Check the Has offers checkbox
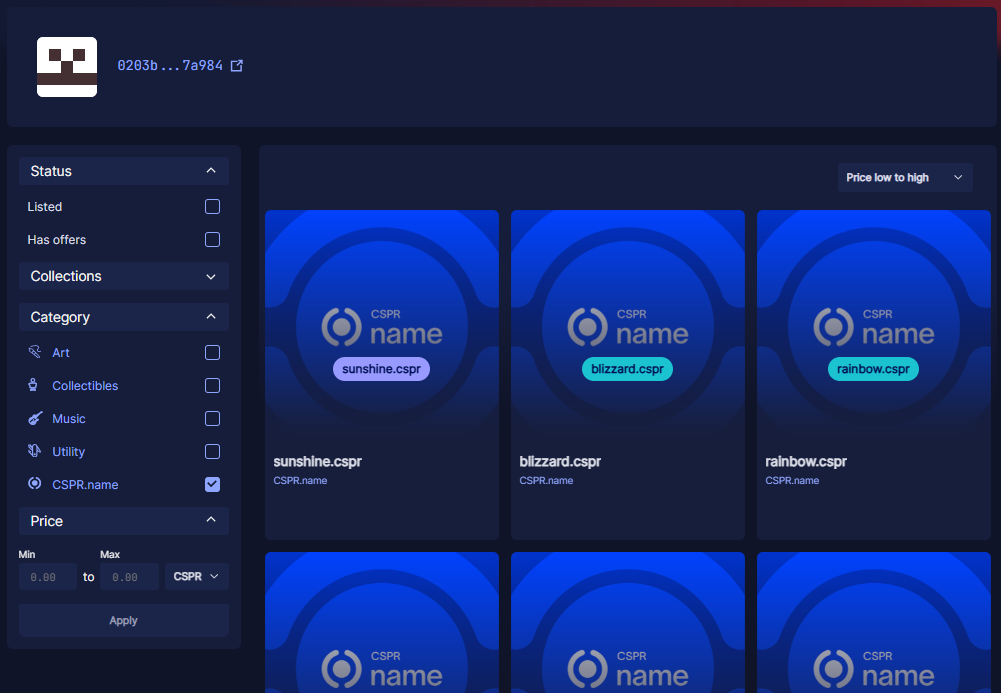 [x=213, y=239]
